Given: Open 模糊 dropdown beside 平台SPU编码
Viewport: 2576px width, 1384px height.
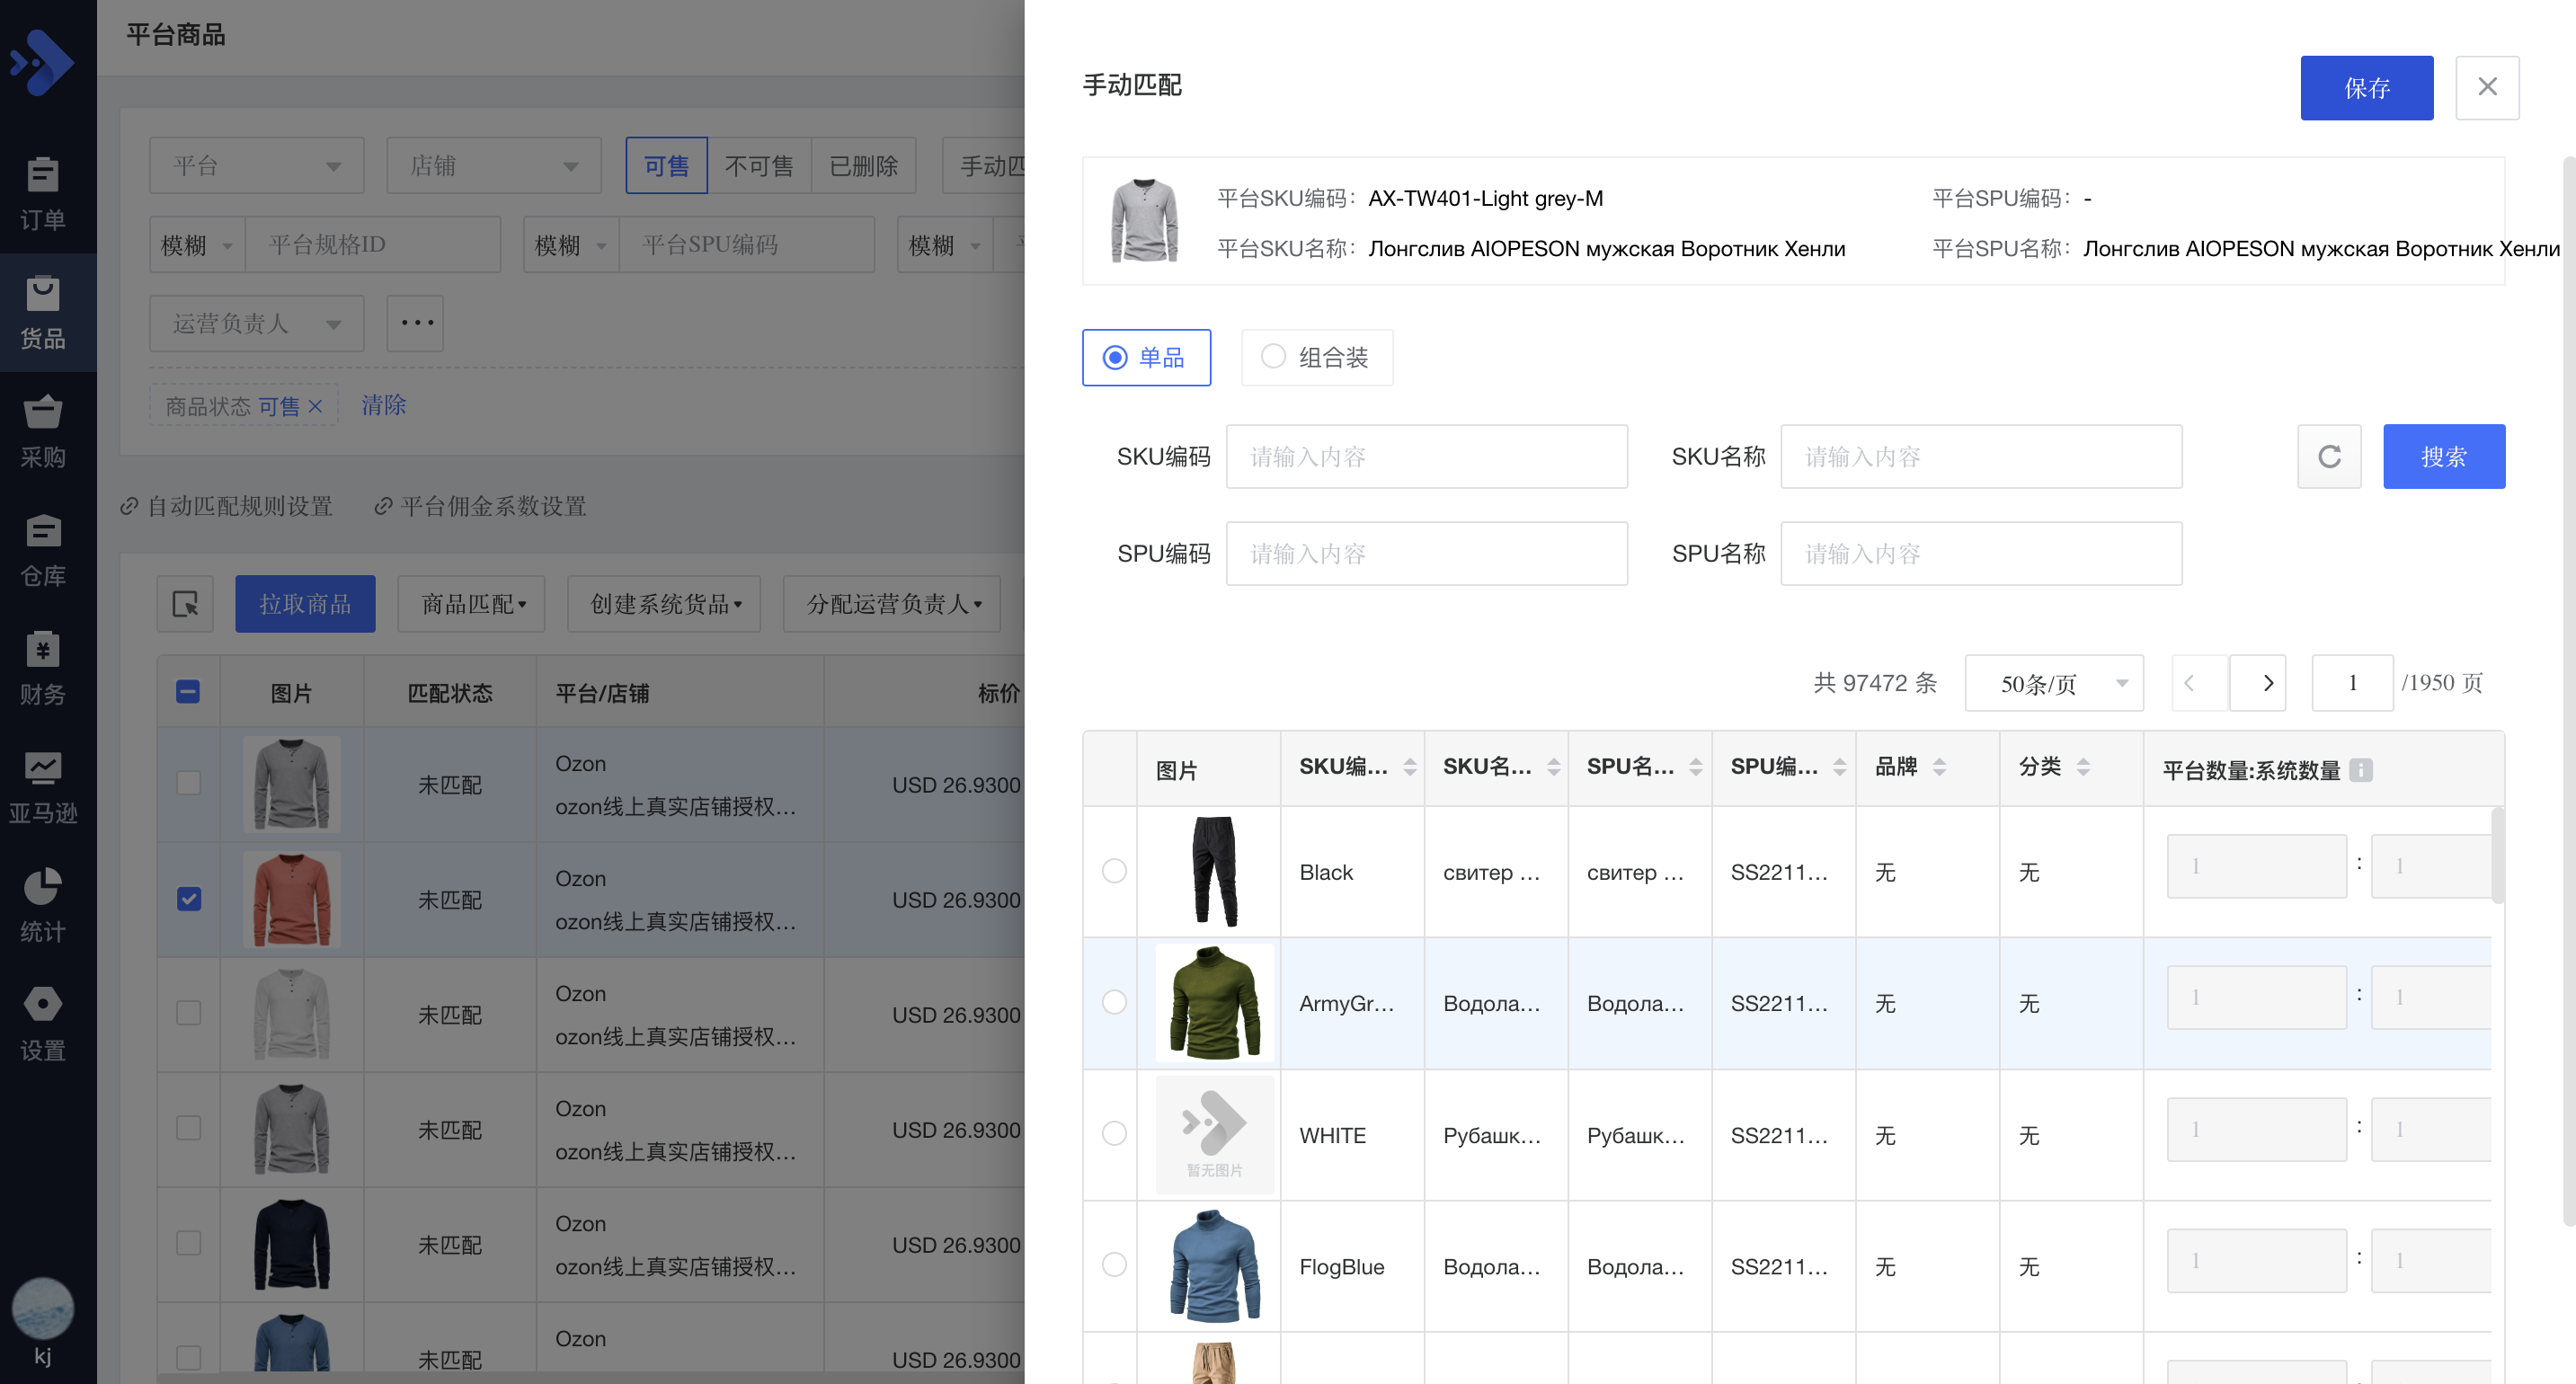Looking at the screenshot, I should click(571, 245).
